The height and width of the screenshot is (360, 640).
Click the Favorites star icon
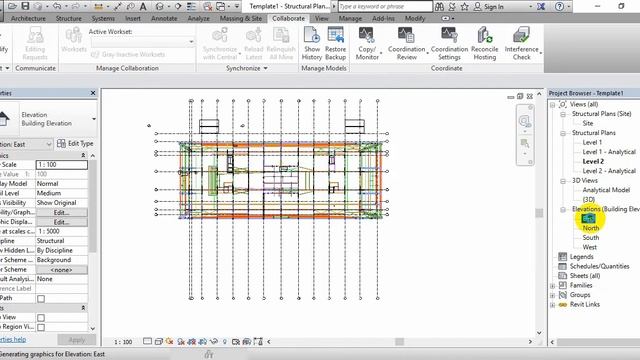[x=464, y=7]
